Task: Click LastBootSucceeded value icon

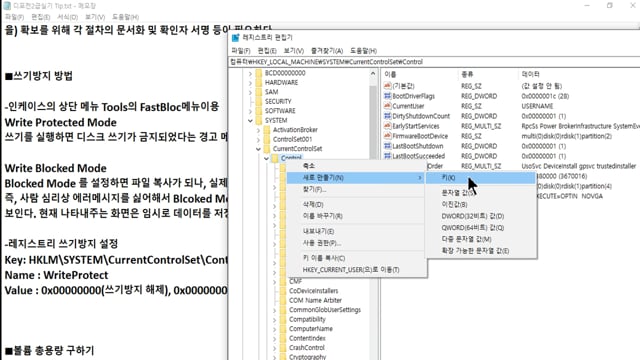Action: (387, 156)
